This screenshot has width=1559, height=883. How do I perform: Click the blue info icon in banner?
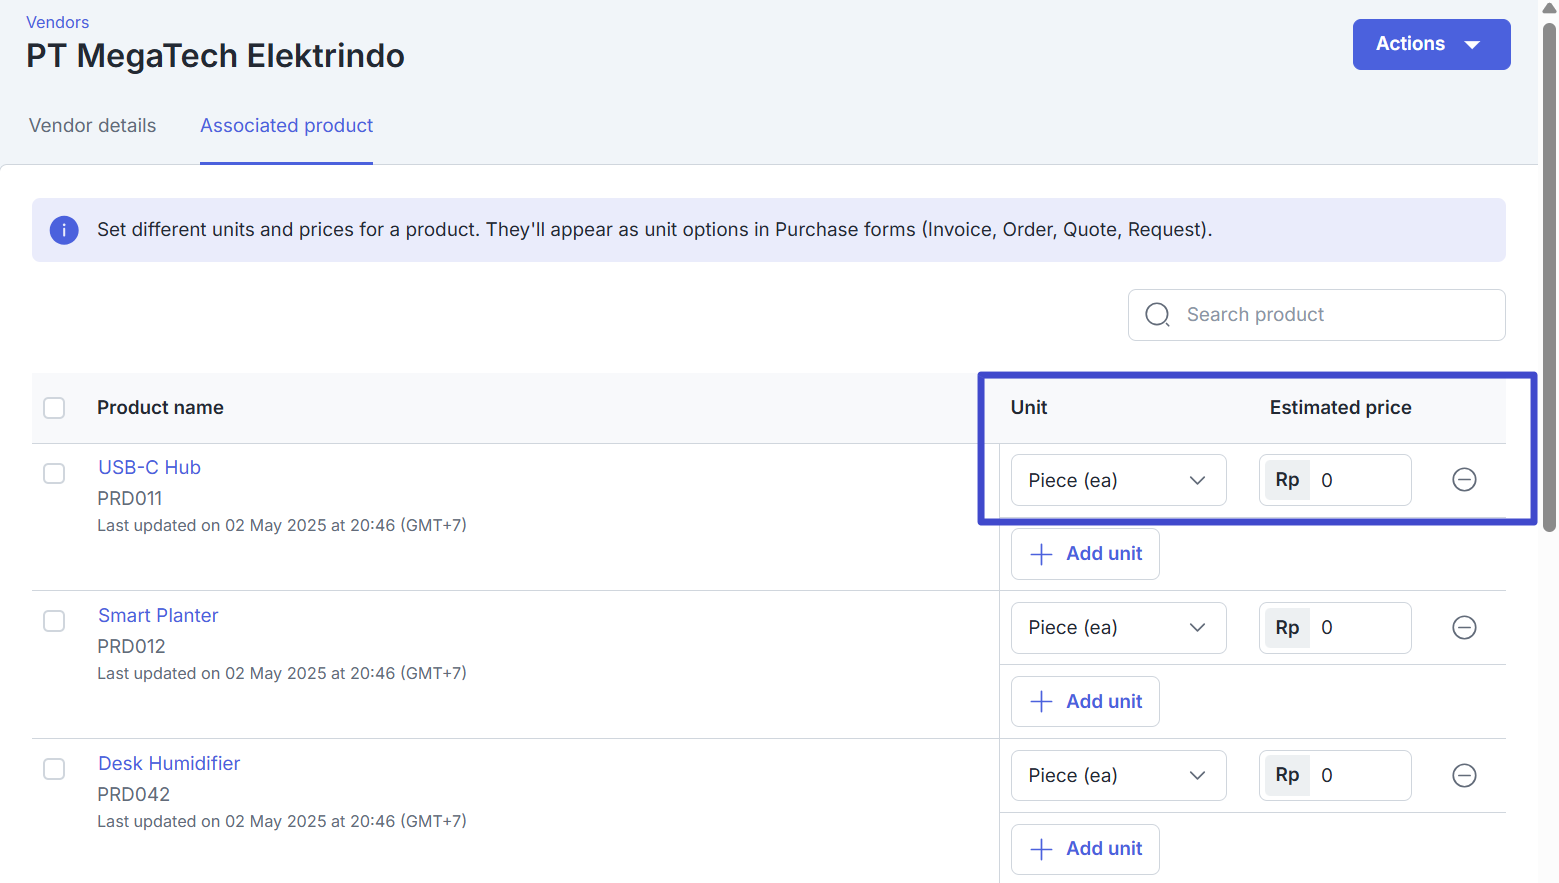pyautogui.click(x=64, y=230)
